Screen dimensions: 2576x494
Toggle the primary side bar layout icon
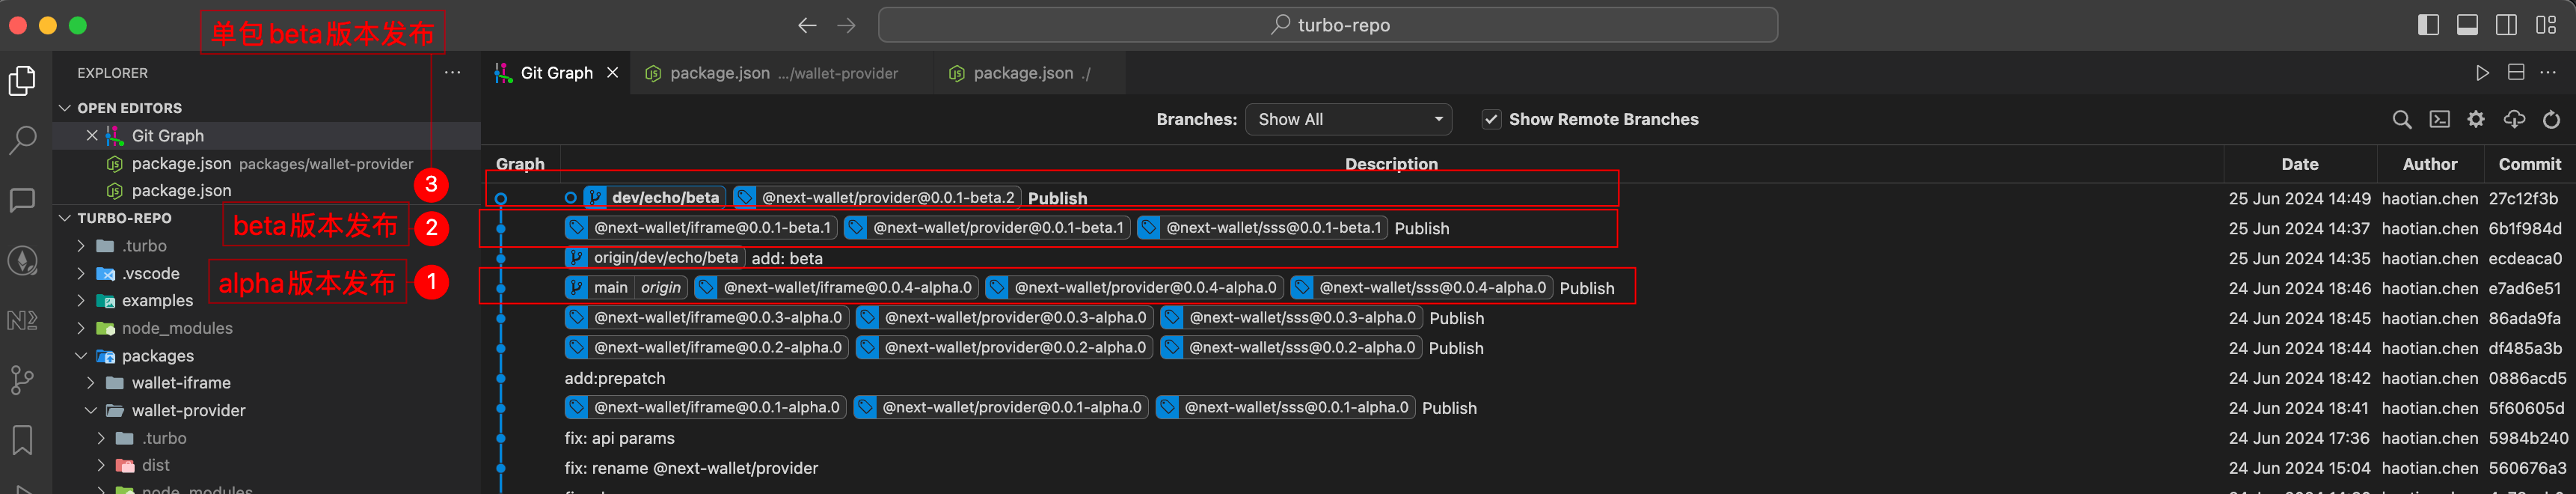(x=2428, y=25)
